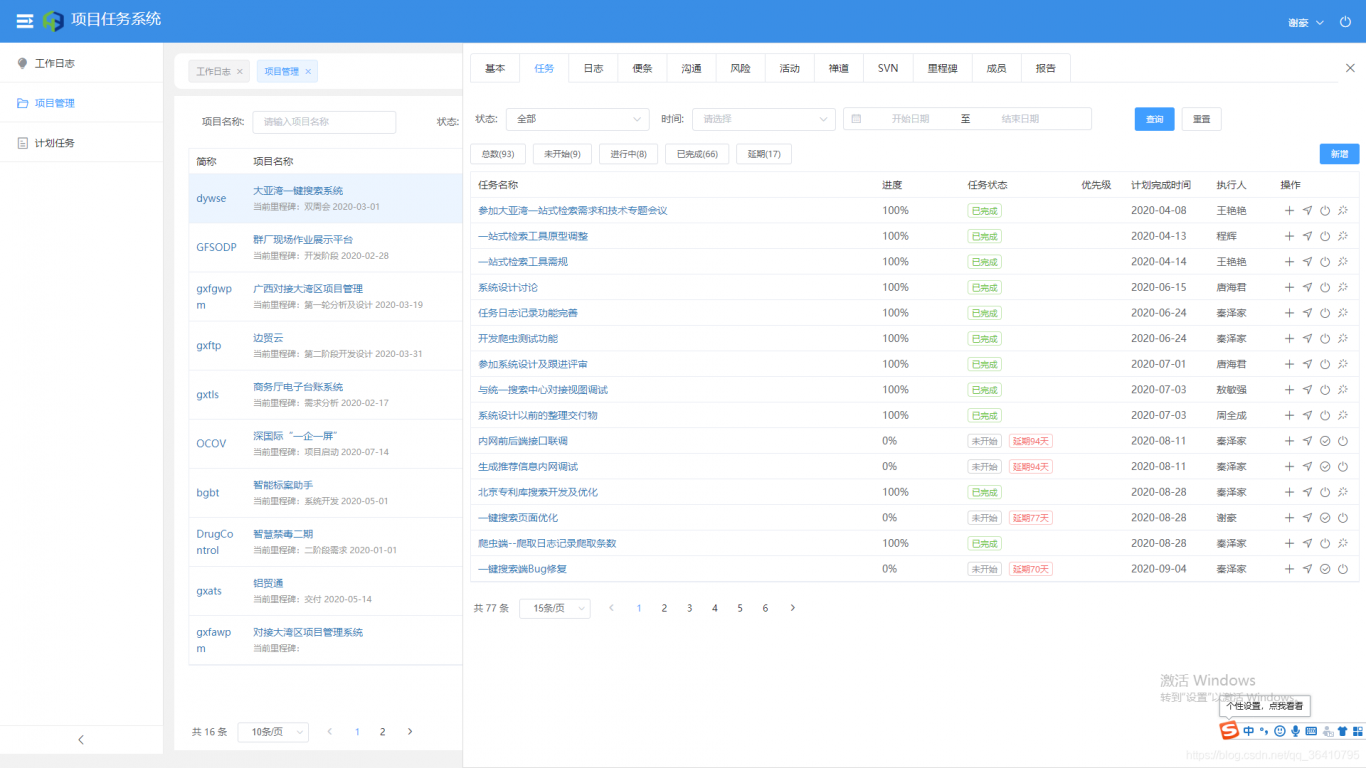Click the blue 新增 button
The image size is (1366, 768).
(1340, 154)
